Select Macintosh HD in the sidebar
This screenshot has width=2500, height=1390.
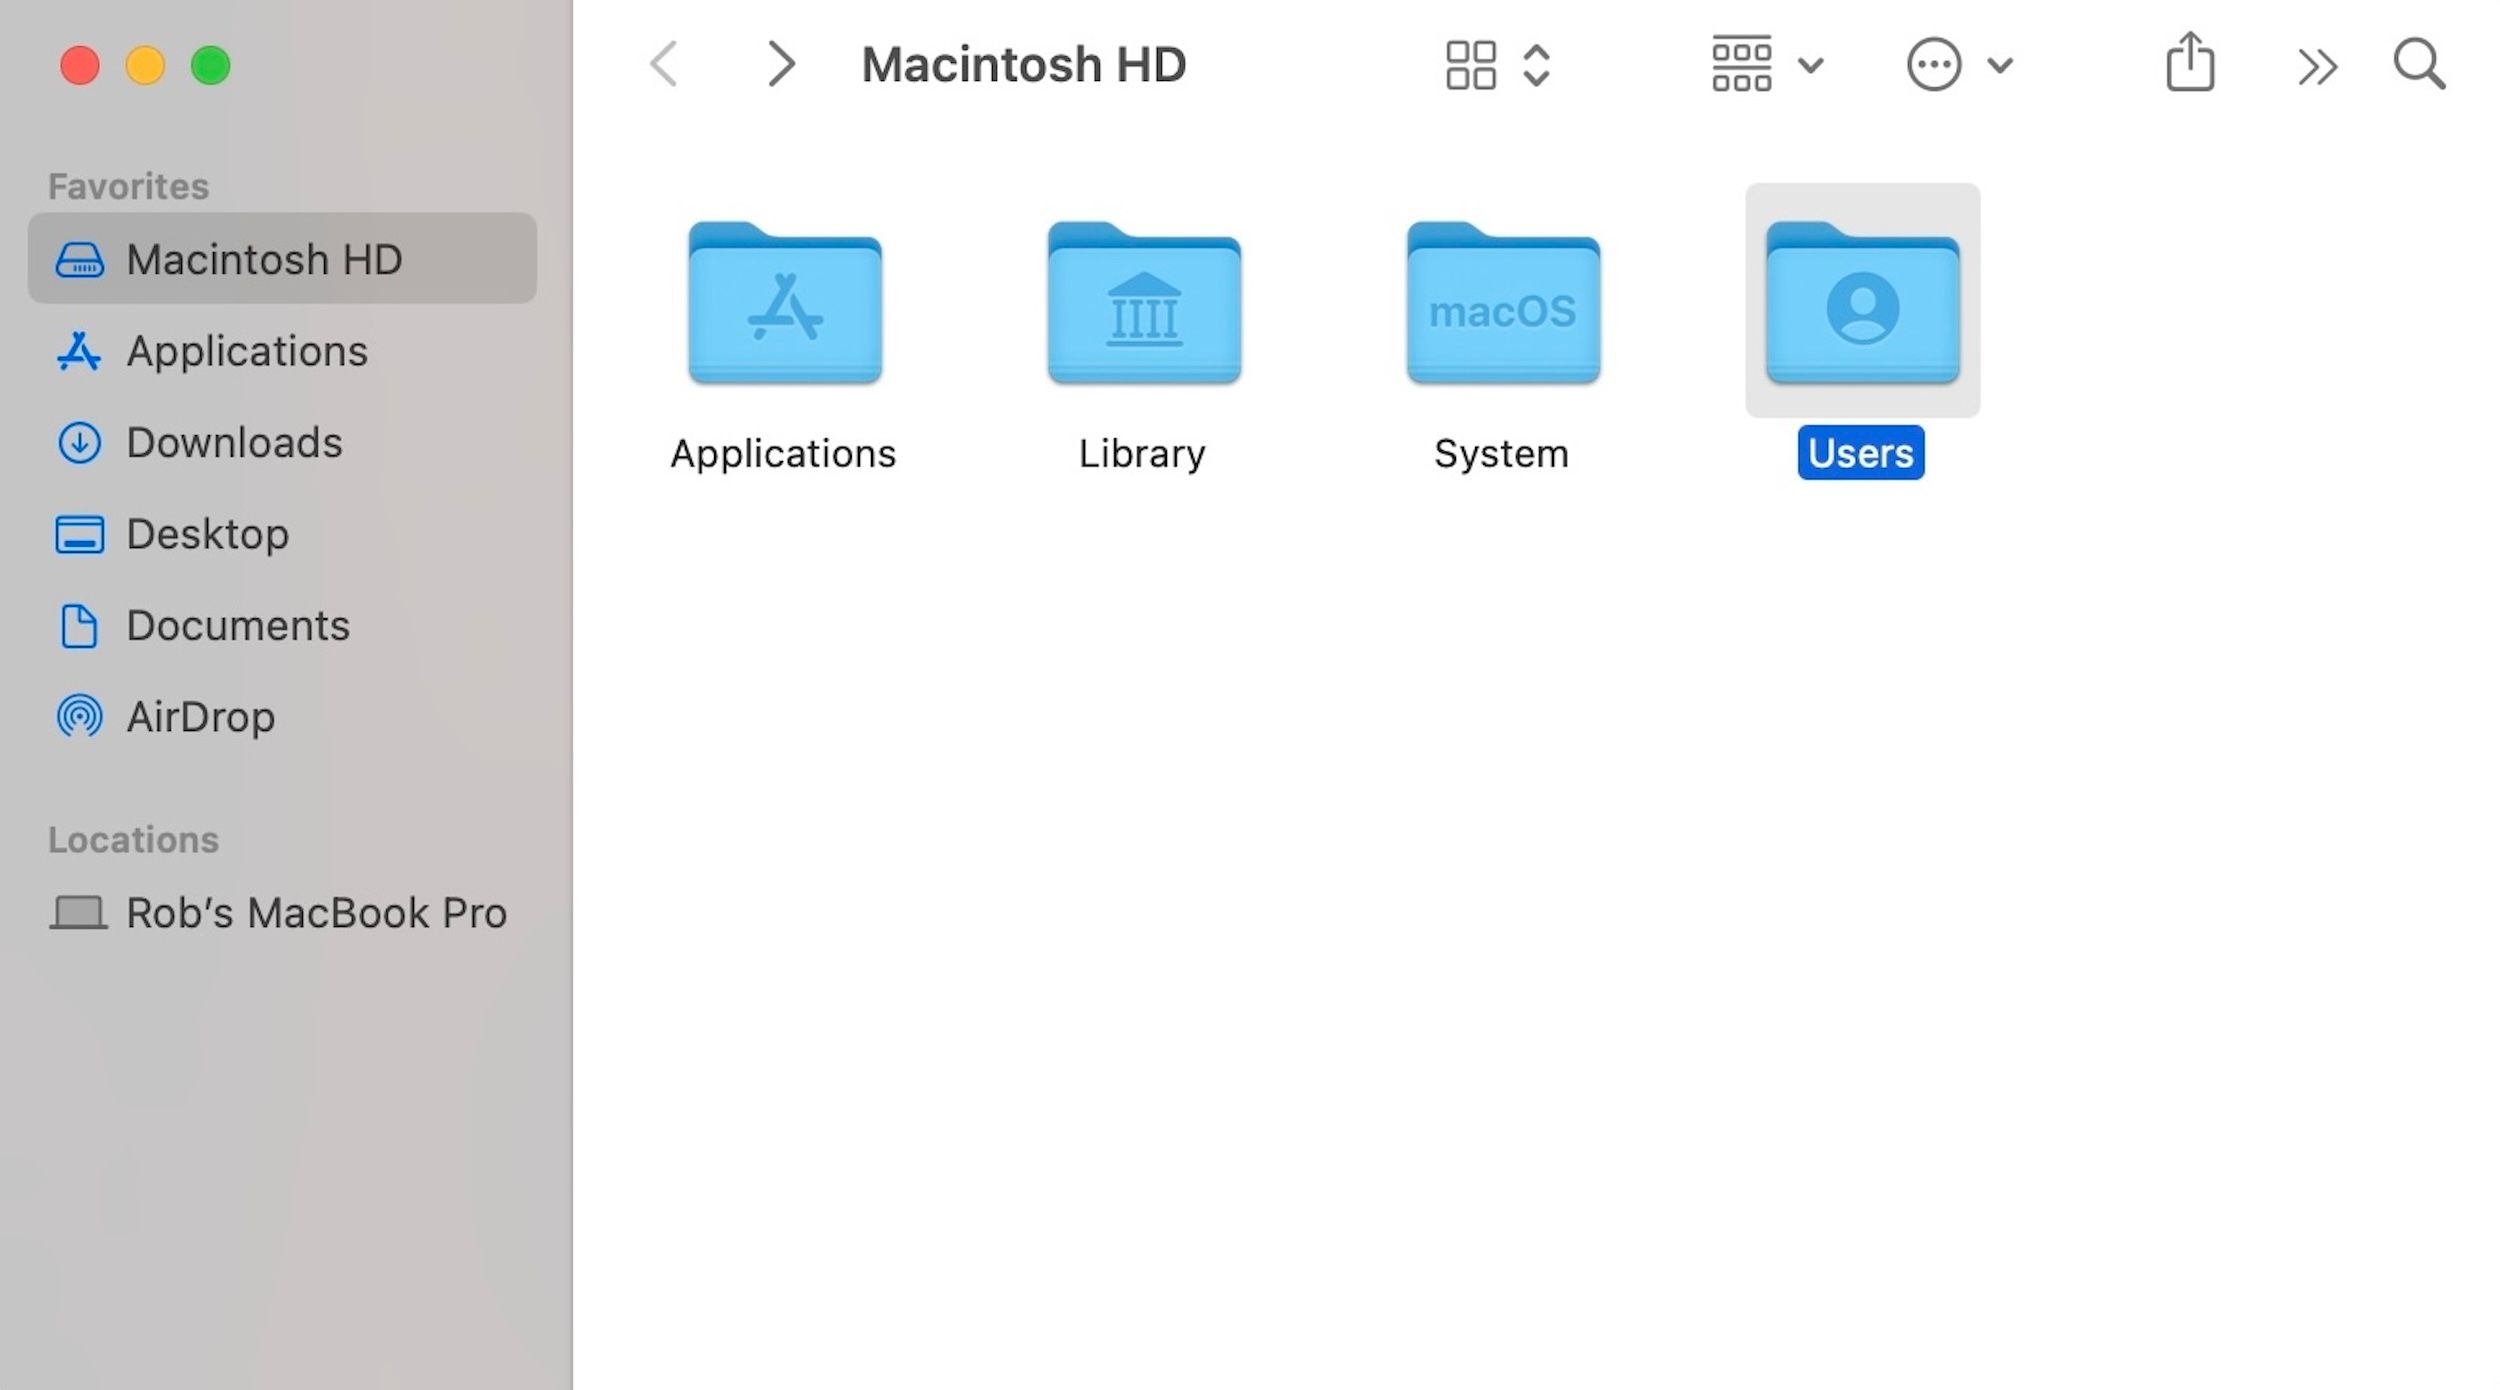coord(282,258)
